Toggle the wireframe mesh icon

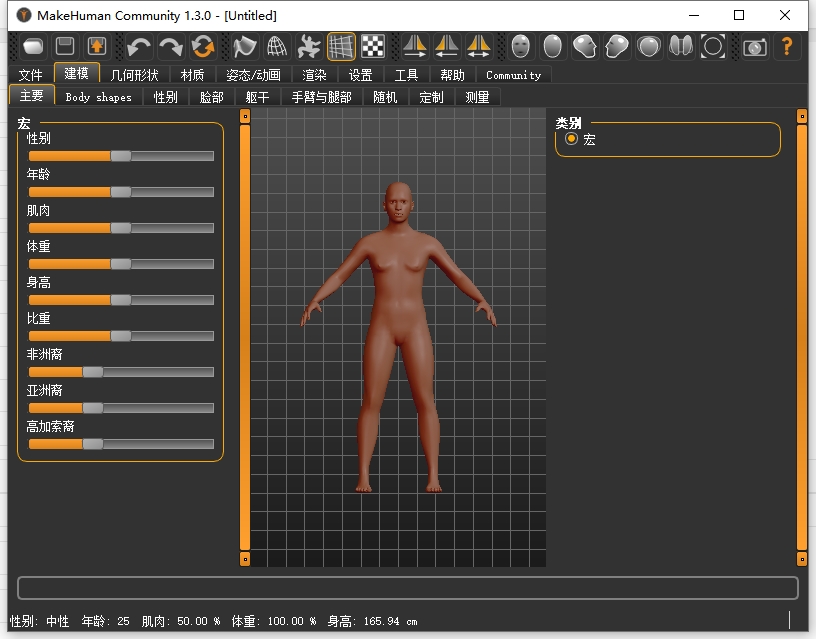pos(277,46)
